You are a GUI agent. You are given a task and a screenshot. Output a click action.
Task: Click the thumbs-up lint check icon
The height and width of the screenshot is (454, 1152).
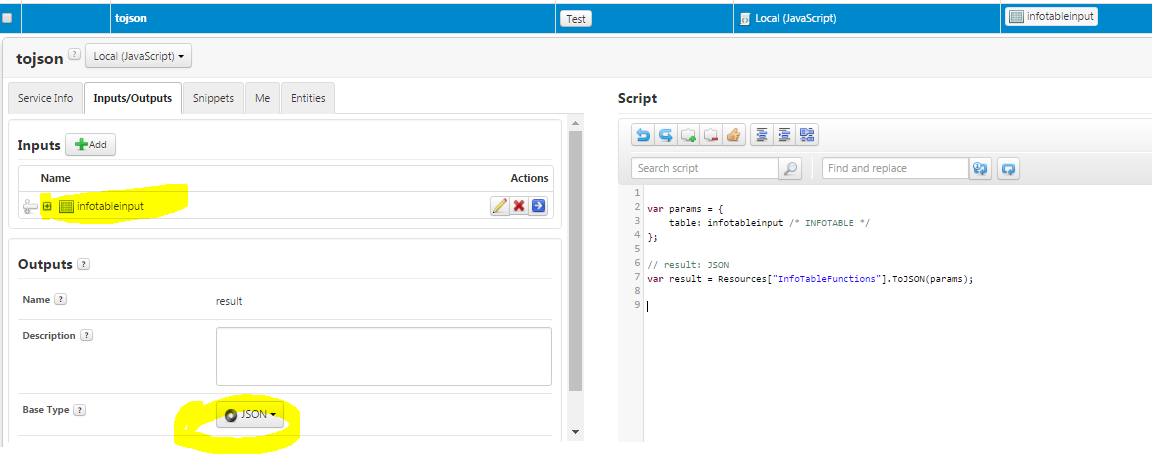[733, 135]
